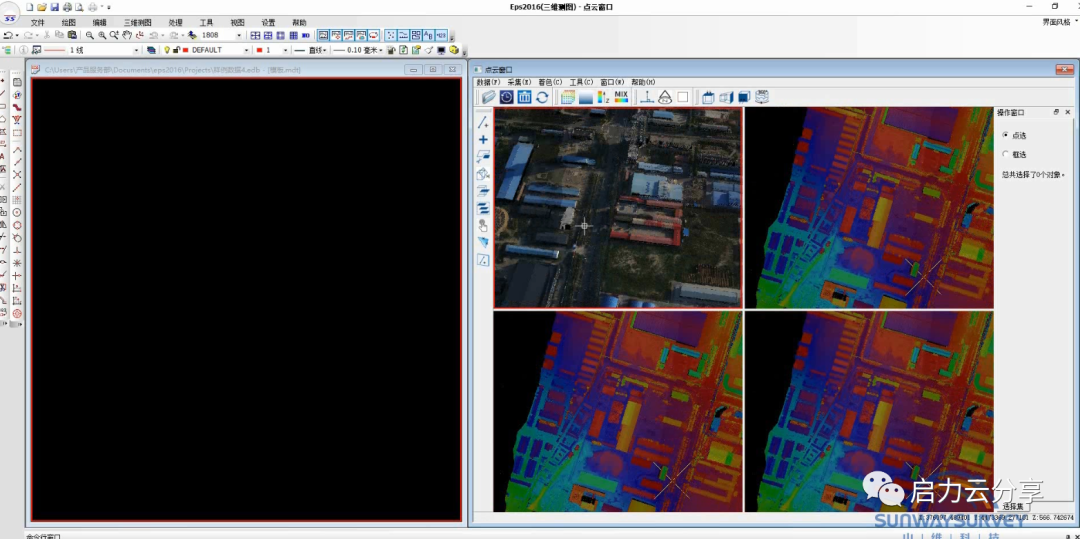
Task: Click the bottom-left height-colored viewport
Action: point(619,411)
